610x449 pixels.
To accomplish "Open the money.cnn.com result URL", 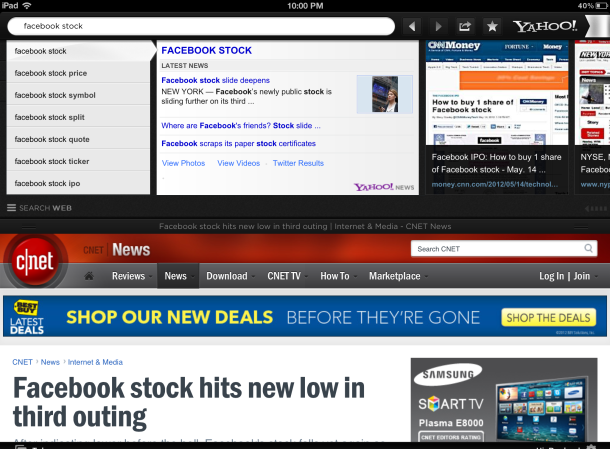I will [x=494, y=184].
